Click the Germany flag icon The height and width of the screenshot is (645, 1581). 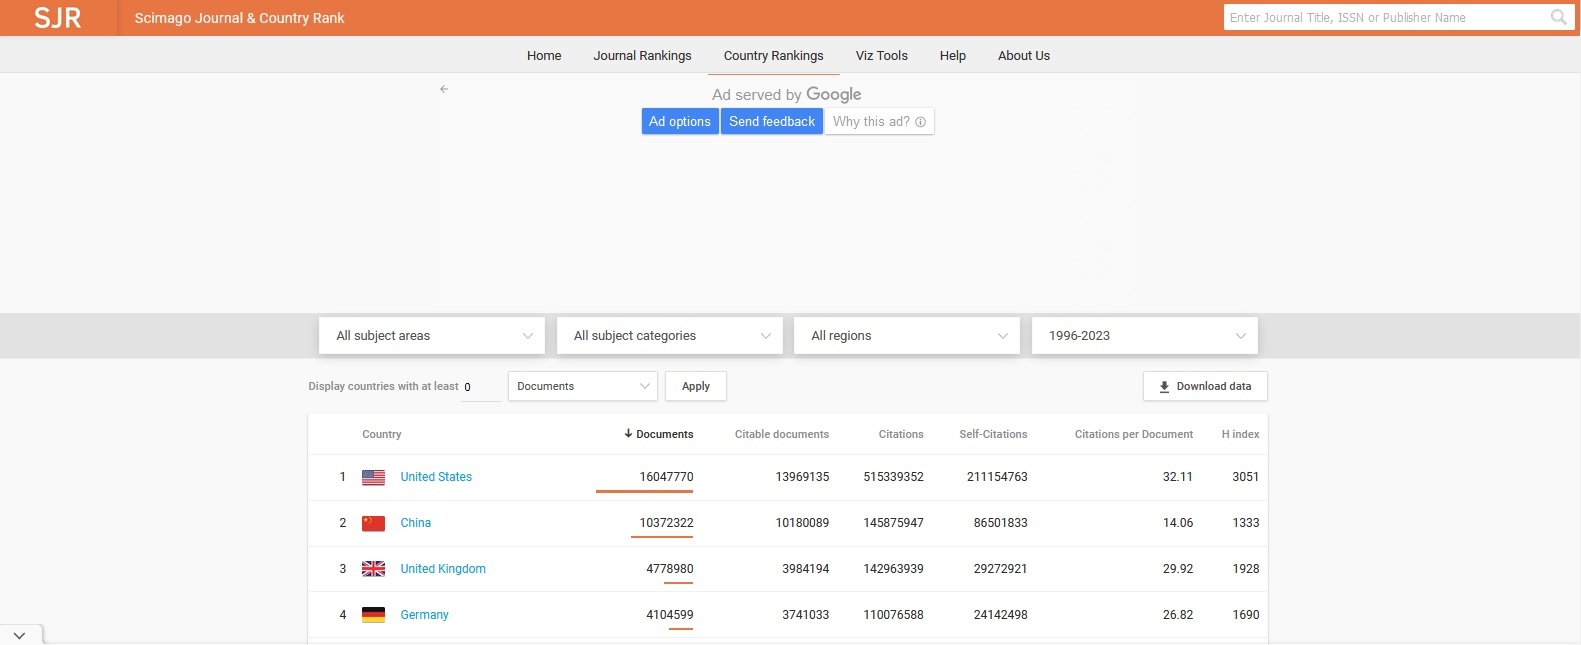(373, 615)
